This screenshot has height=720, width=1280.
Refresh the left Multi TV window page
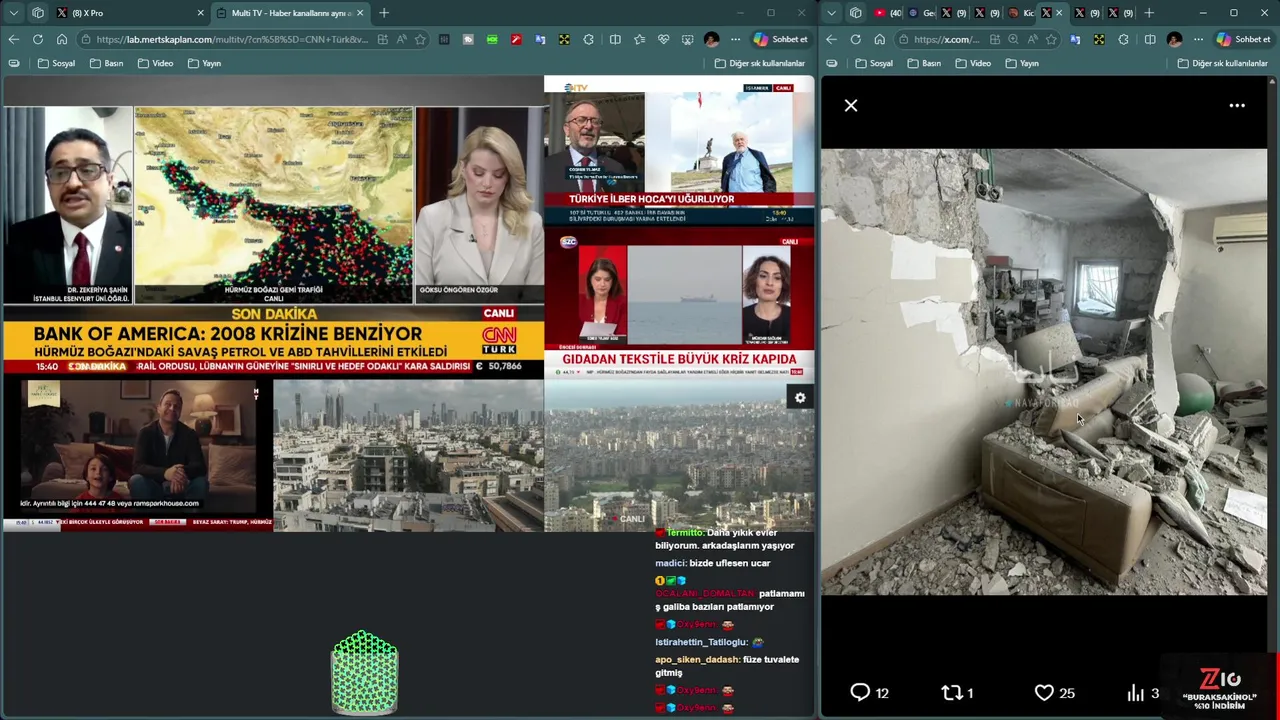pos(38,39)
